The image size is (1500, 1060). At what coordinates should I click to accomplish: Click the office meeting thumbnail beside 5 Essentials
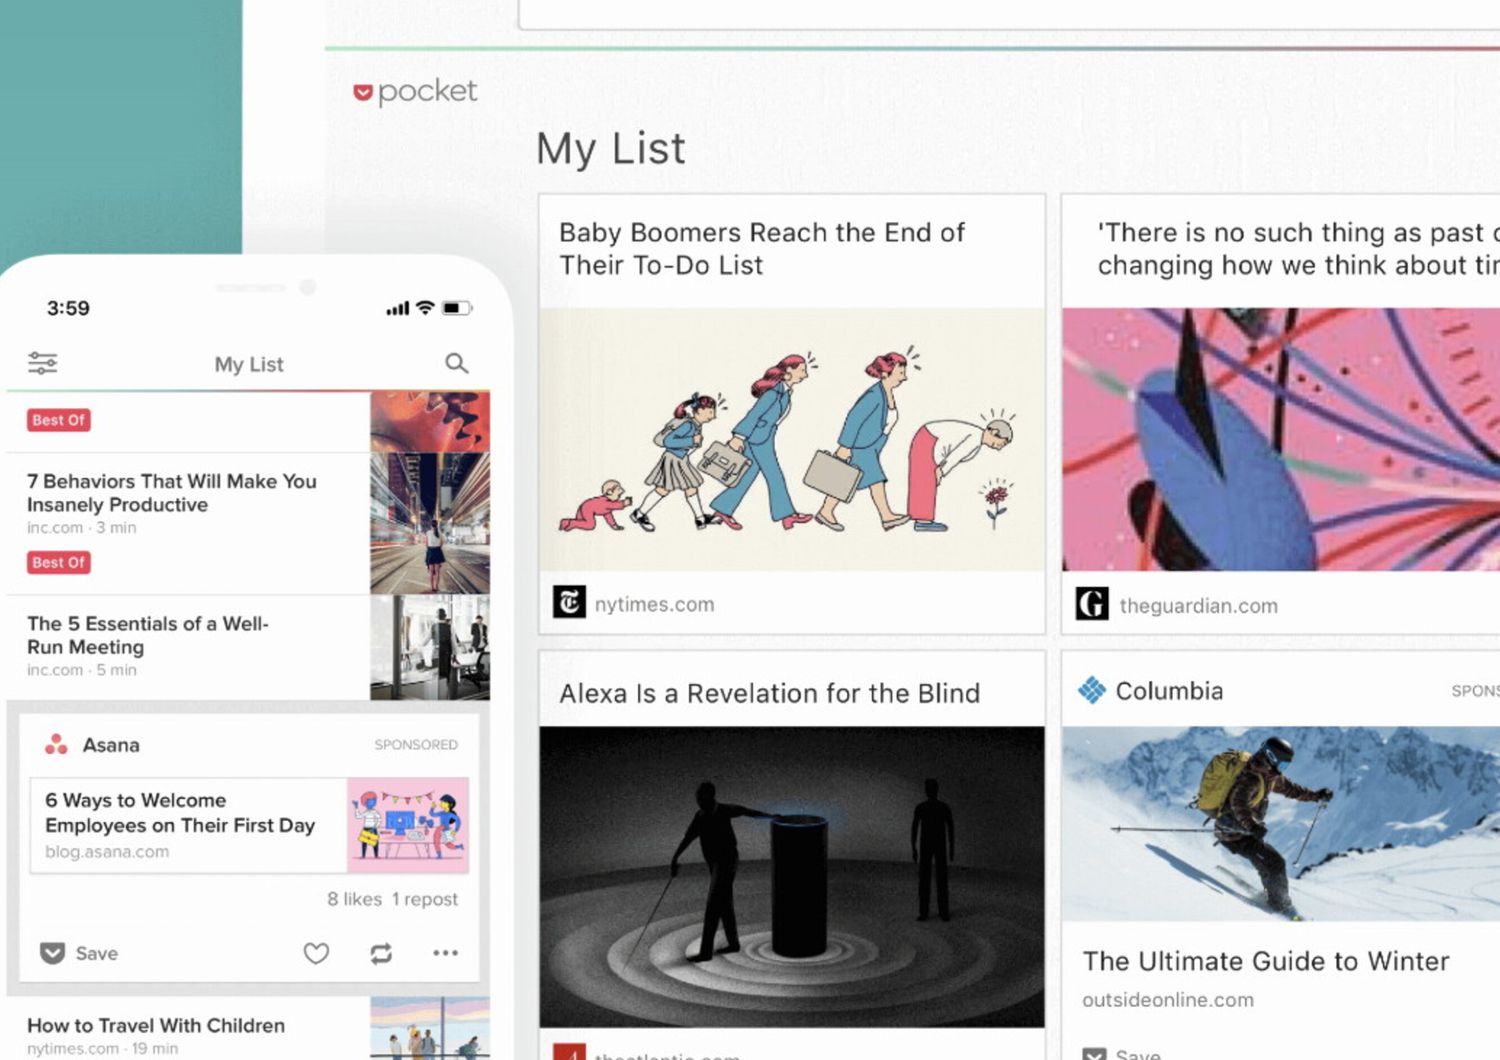430,647
